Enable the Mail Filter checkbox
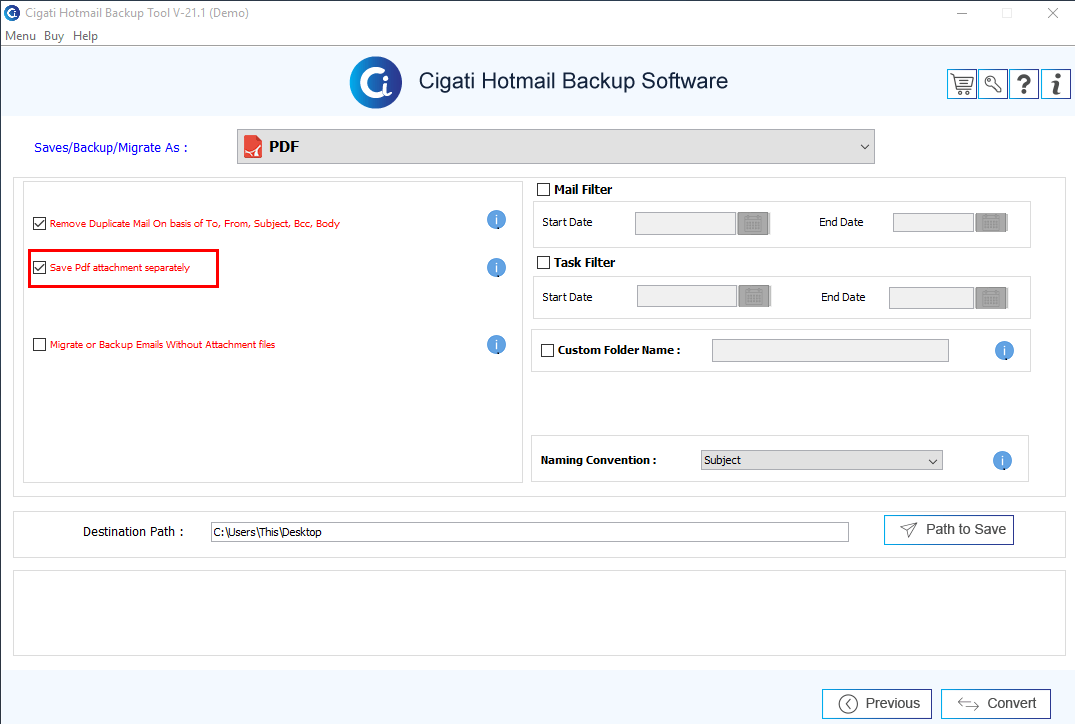This screenshot has width=1075, height=724. point(544,189)
